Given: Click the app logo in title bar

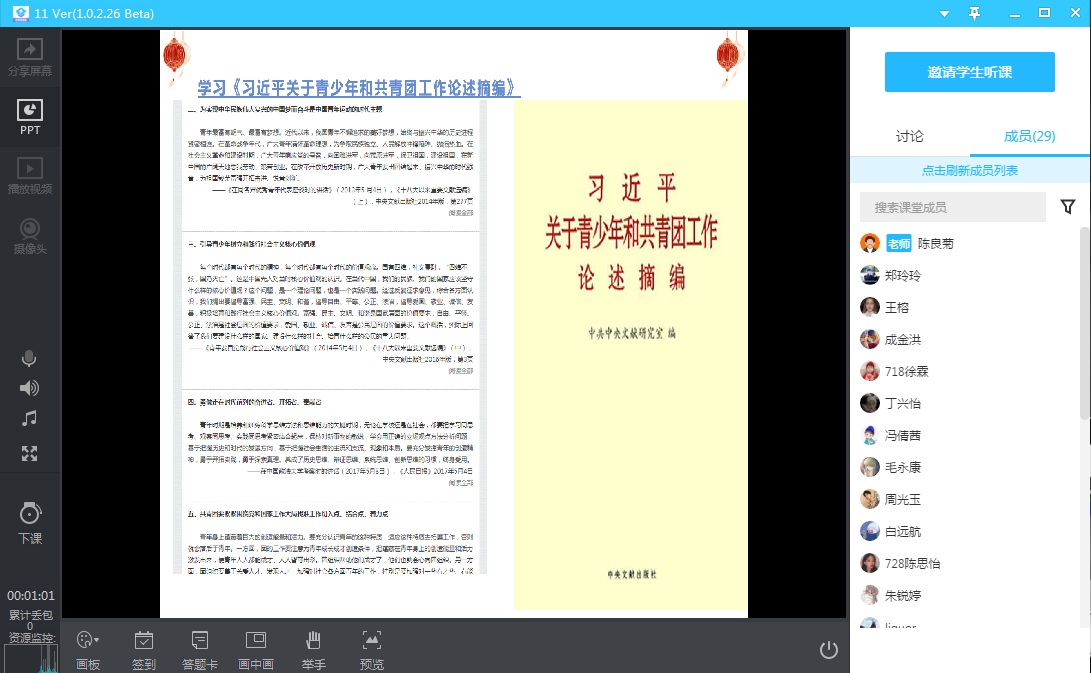Looking at the screenshot, I should [21, 13].
